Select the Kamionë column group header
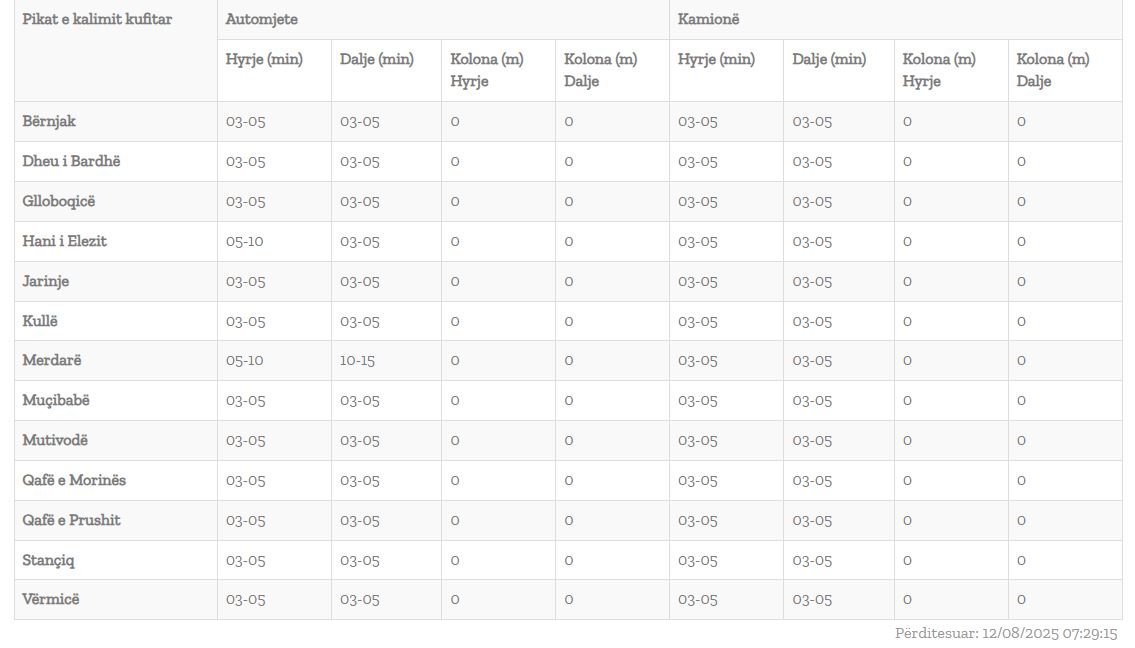 [708, 19]
